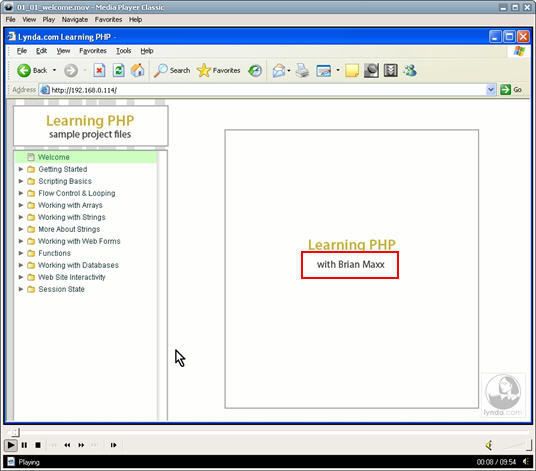Open the browser Tools menu
536x471 pixels.
[123, 51]
